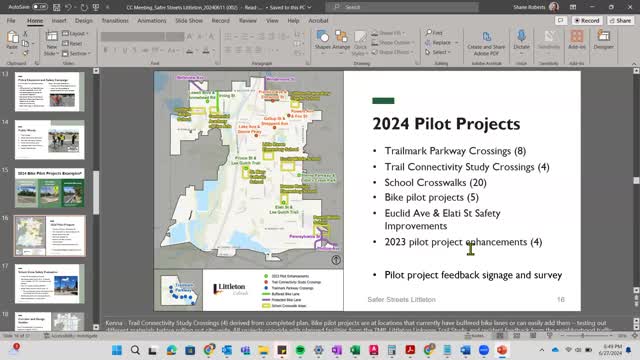Switch to the Insert tab
This screenshot has width=640, height=360.
[59, 20]
